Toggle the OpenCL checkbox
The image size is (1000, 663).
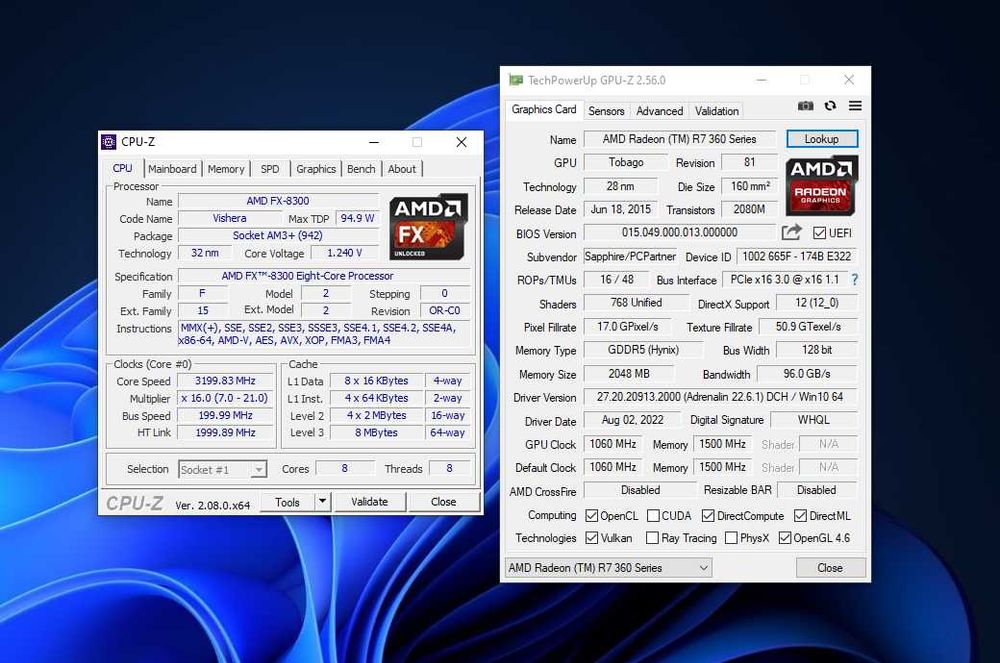[592, 515]
